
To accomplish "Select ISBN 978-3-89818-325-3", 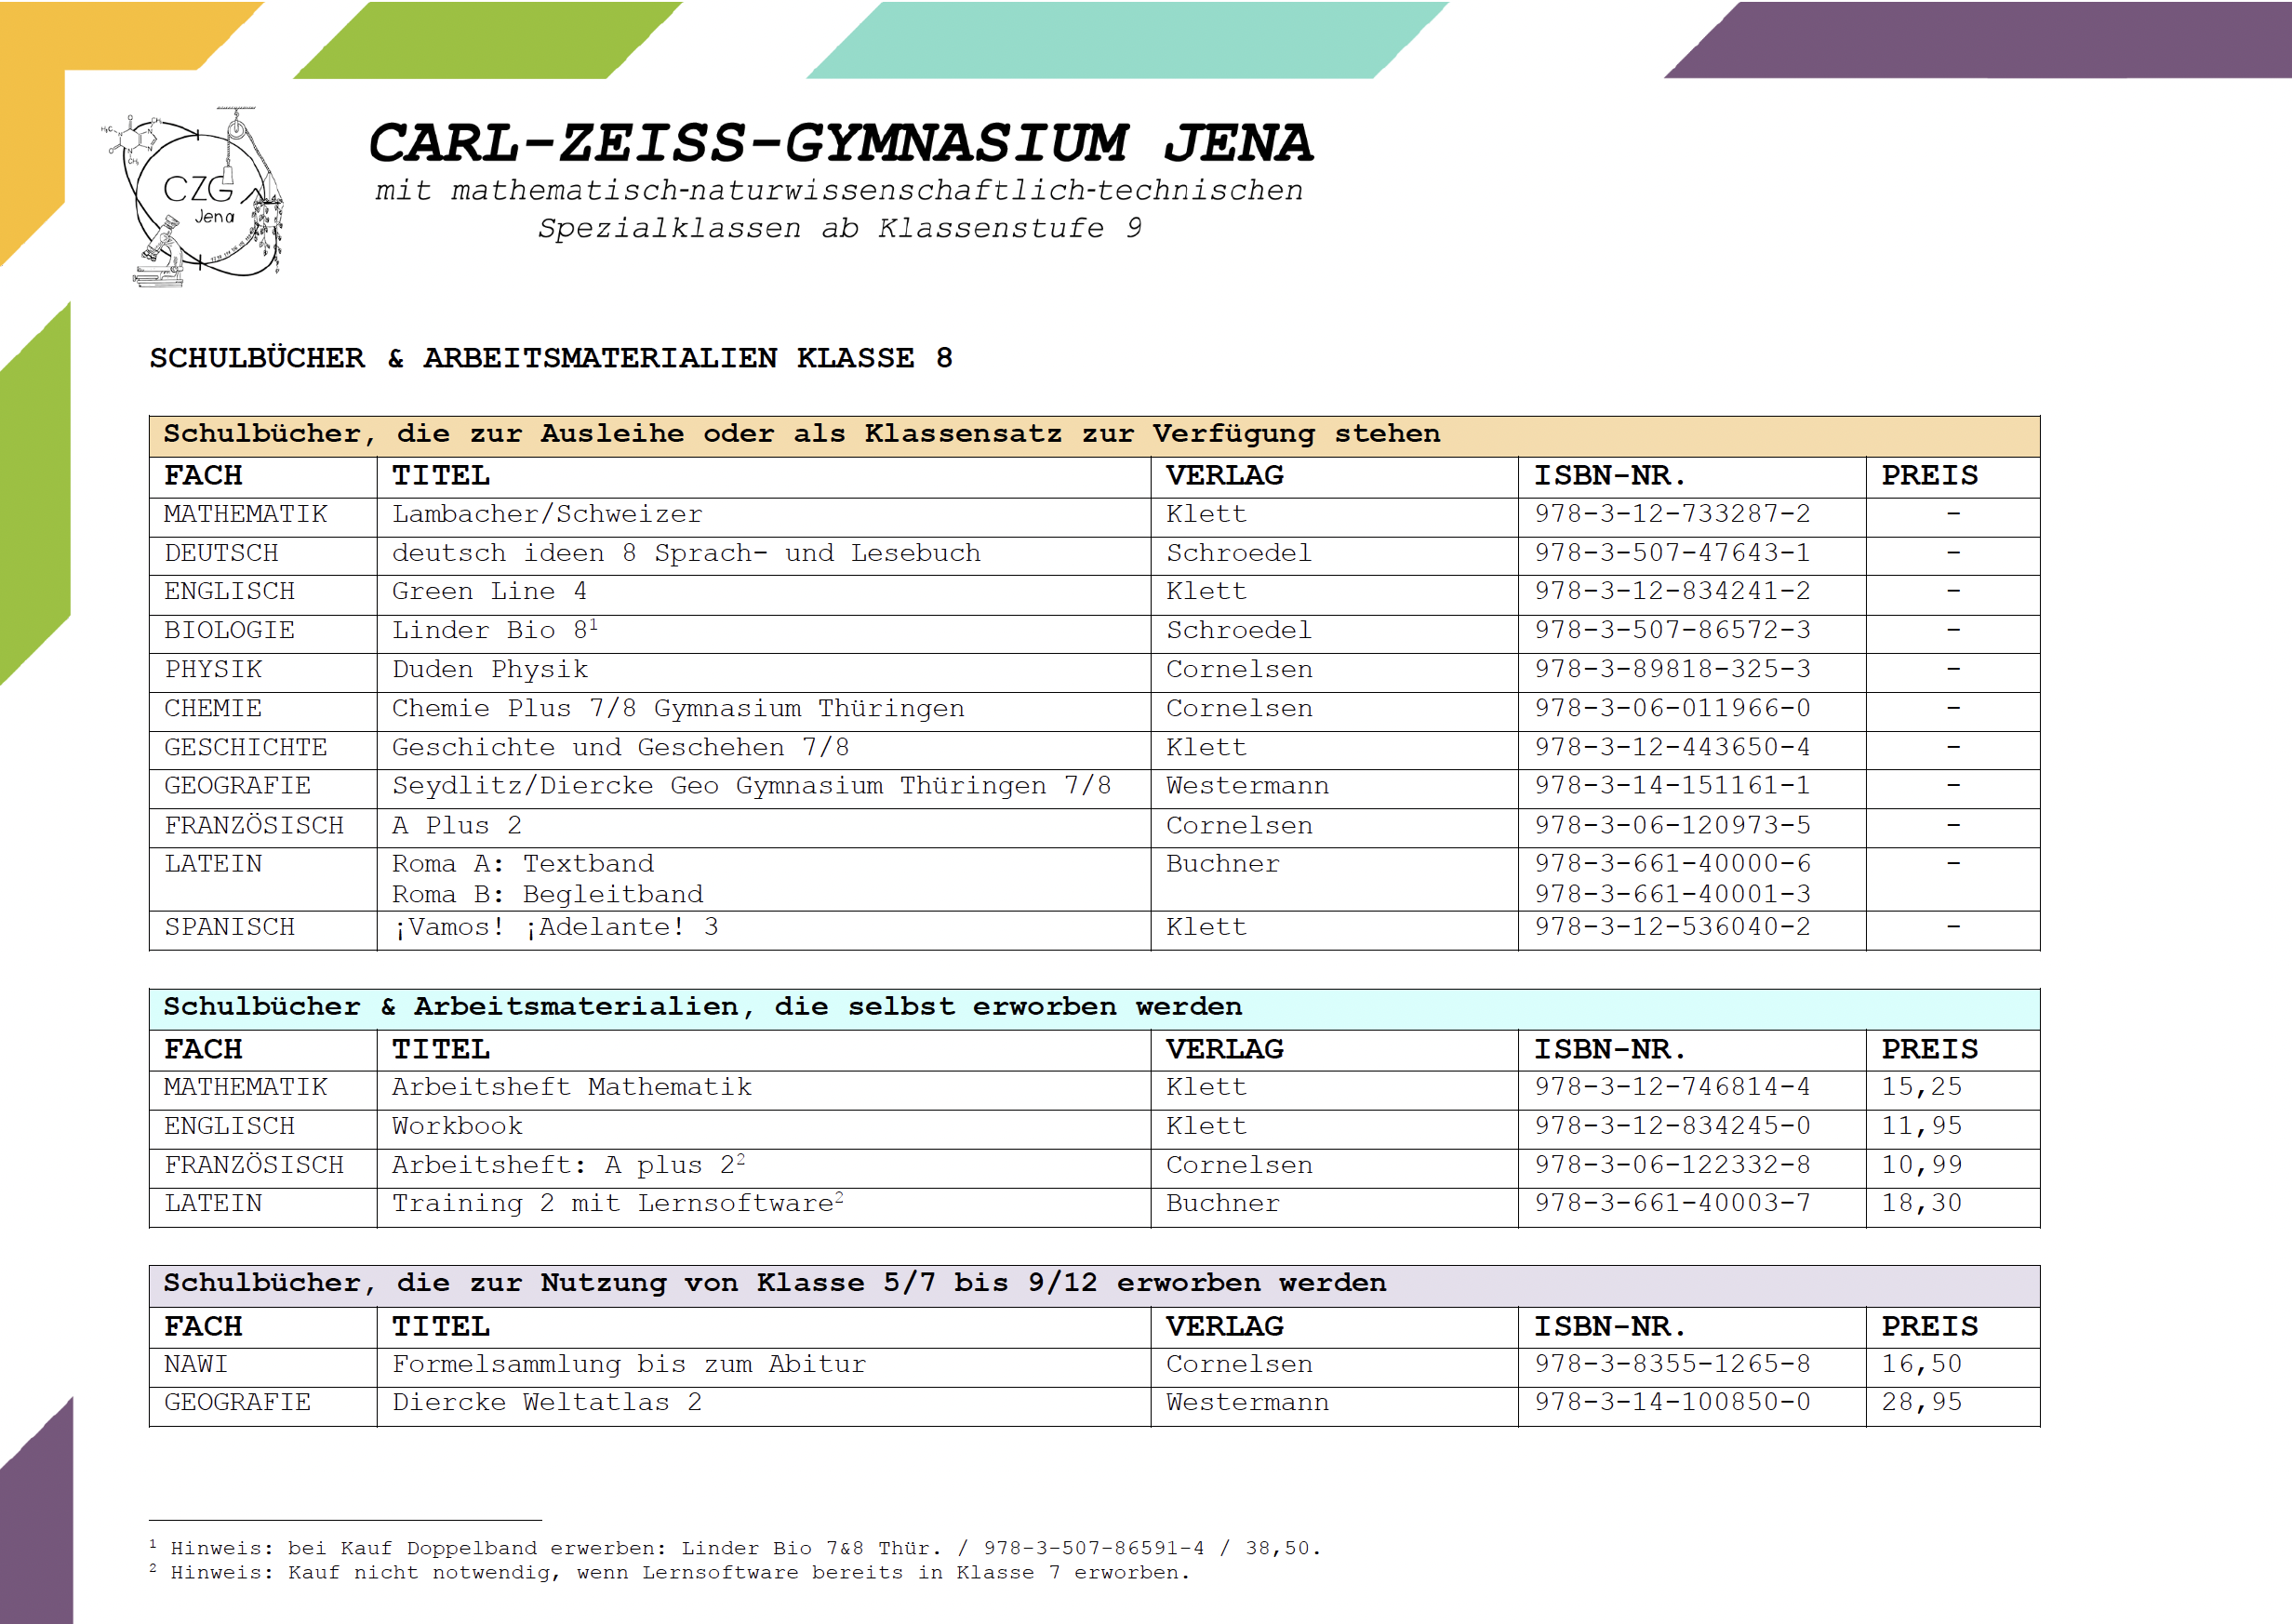I will coord(1672,669).
